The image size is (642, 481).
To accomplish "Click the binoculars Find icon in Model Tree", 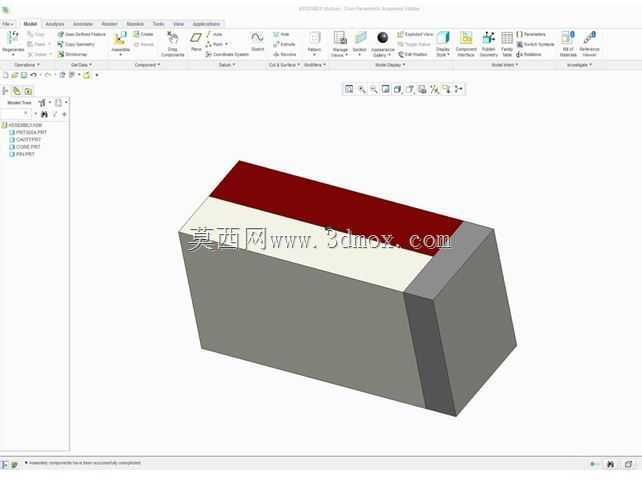I will (x=44, y=114).
